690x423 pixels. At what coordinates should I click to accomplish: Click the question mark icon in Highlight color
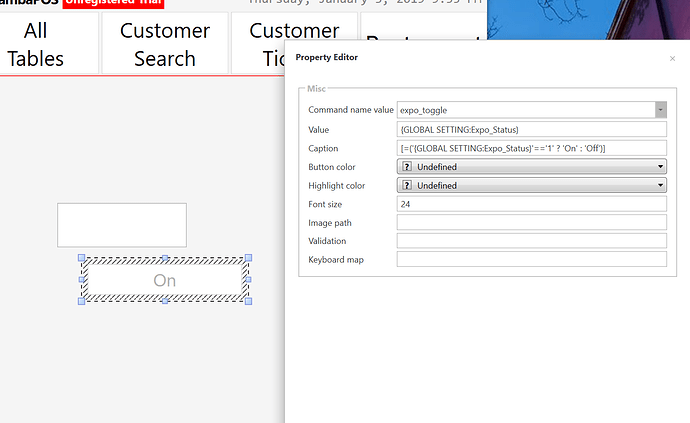407,185
